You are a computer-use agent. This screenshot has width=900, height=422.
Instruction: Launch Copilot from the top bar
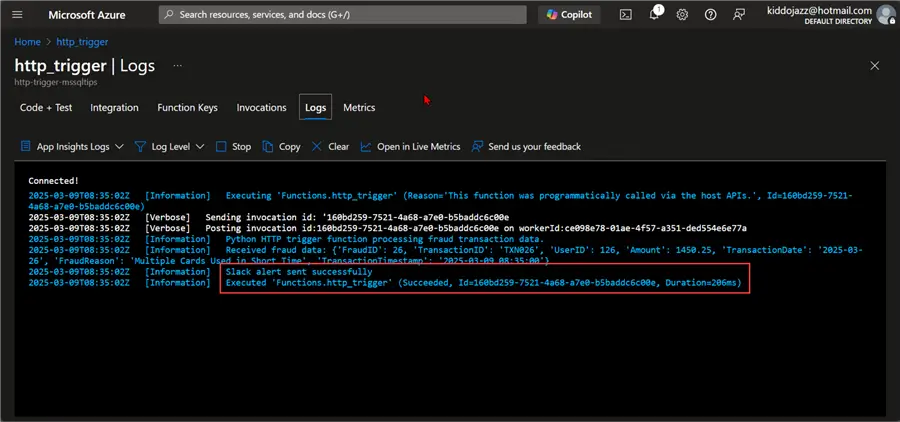click(x=569, y=15)
